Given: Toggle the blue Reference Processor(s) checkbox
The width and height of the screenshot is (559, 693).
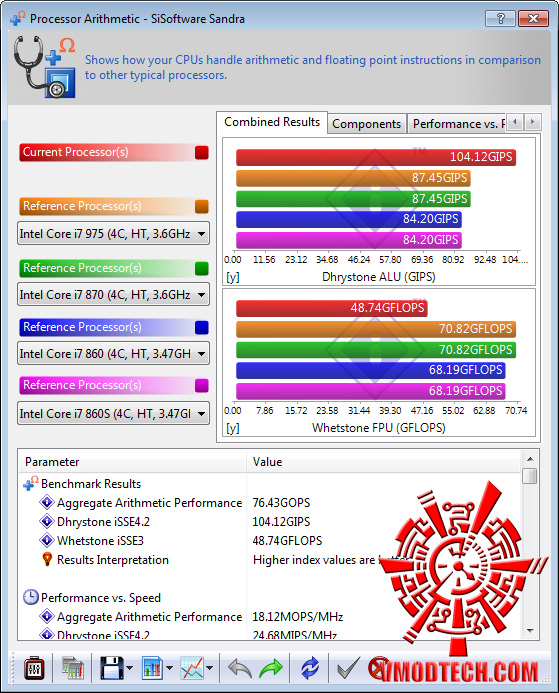Looking at the screenshot, I should pos(202,327).
